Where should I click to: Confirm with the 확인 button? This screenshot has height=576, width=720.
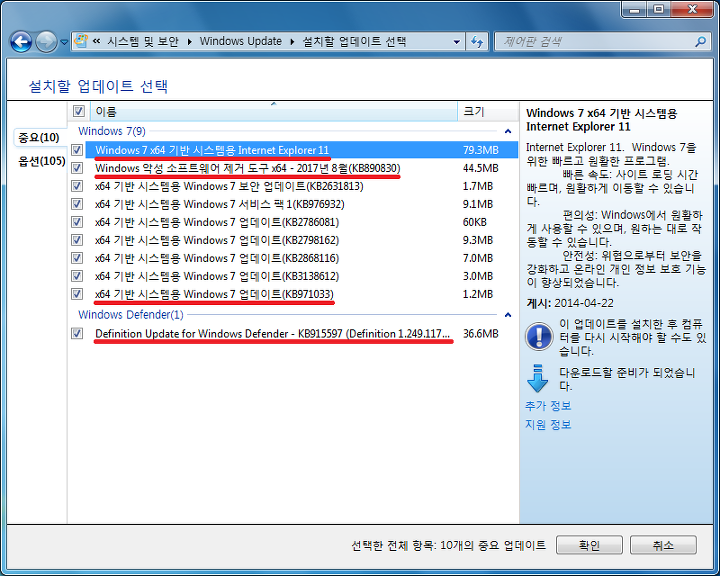pyautogui.click(x=589, y=545)
